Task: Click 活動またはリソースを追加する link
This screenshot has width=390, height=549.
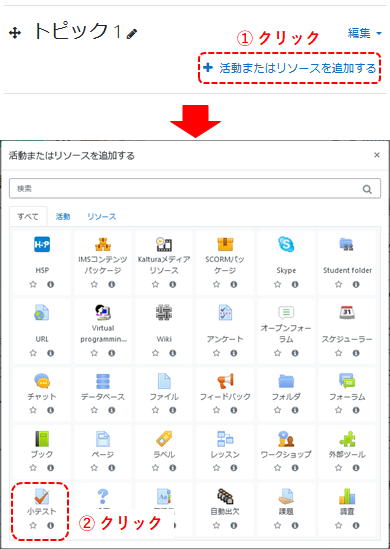Action: [x=290, y=68]
